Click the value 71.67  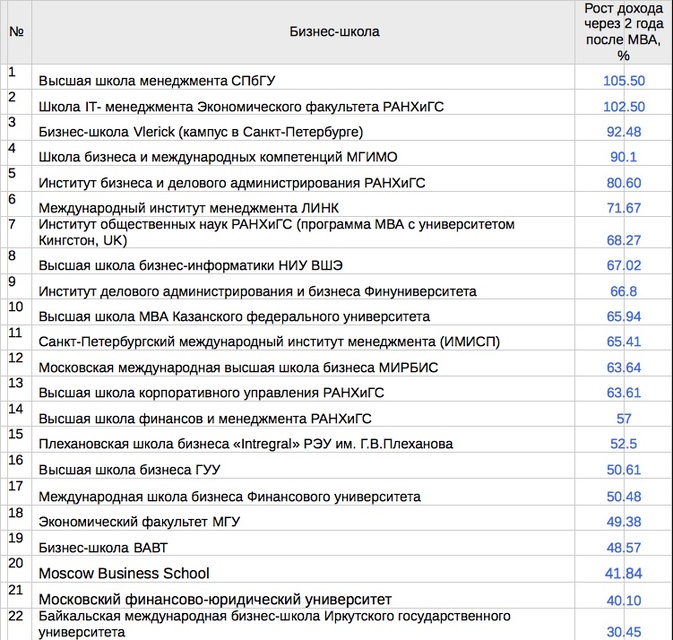click(x=624, y=208)
